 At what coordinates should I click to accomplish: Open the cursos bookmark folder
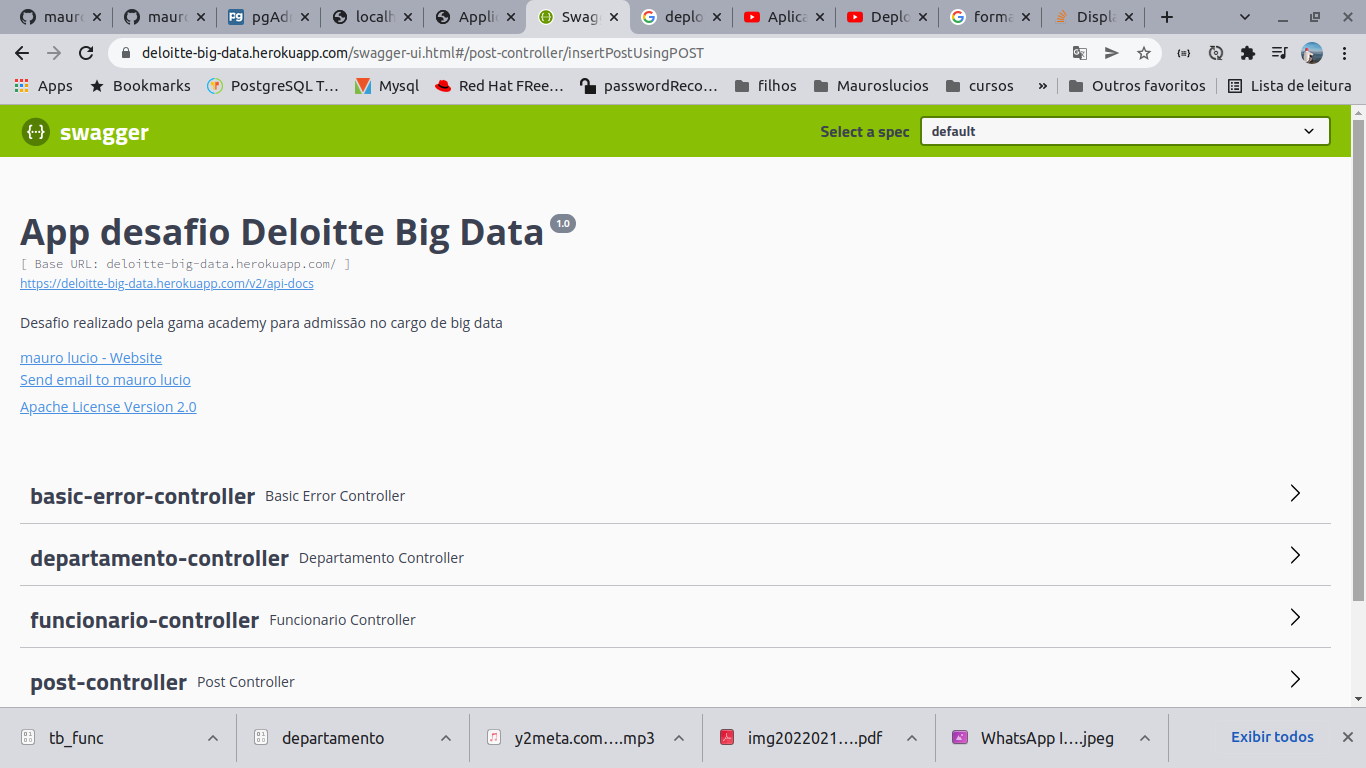[x=979, y=86]
